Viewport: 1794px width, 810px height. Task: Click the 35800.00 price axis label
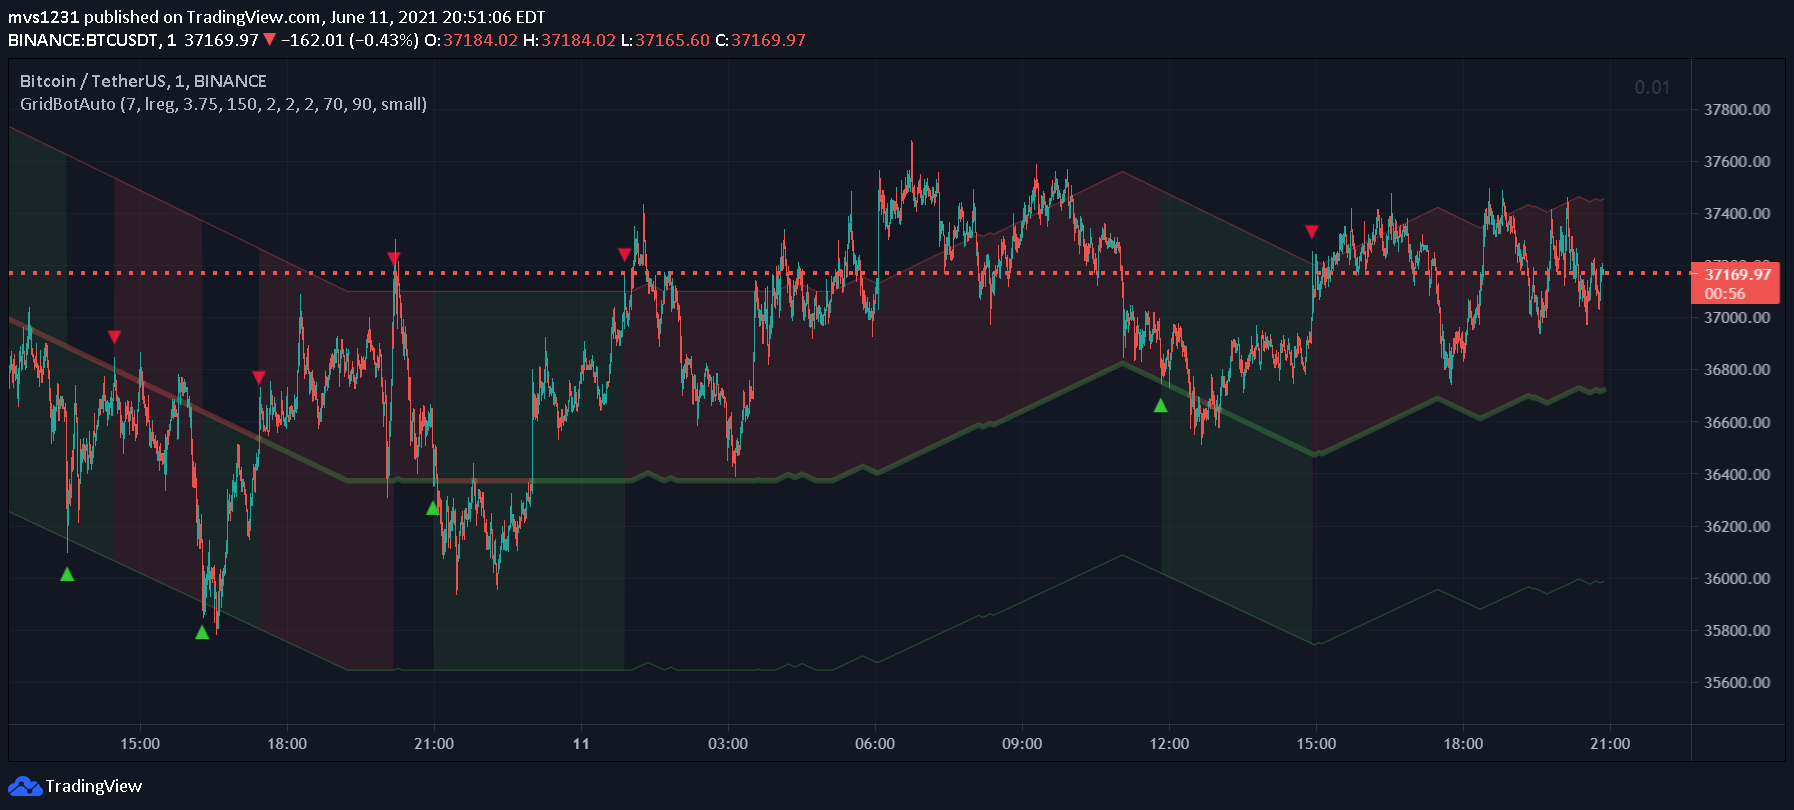tap(1737, 630)
